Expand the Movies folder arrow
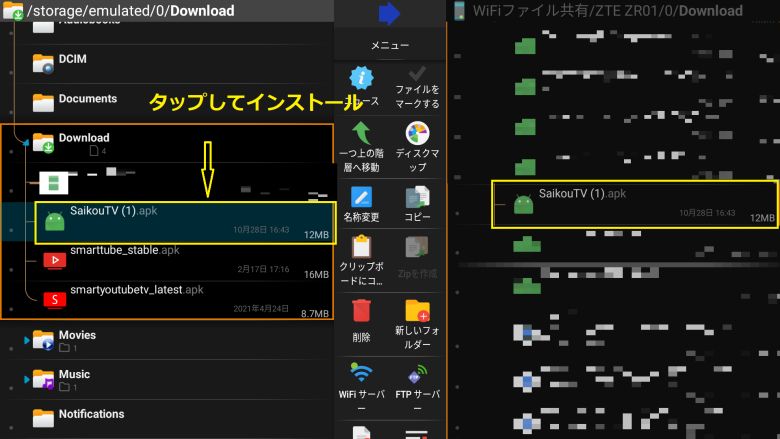Image resolution: width=780 pixels, height=439 pixels. point(26,341)
